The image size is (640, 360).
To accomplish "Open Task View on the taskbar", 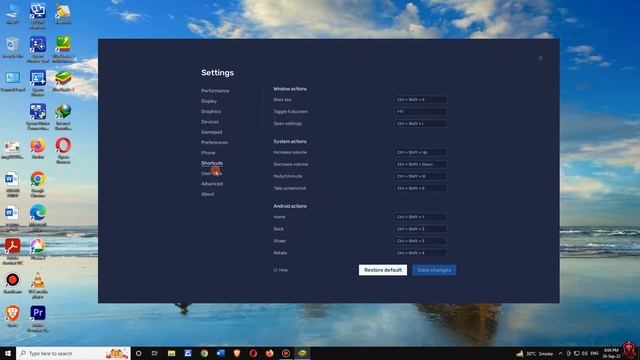I will [155, 353].
